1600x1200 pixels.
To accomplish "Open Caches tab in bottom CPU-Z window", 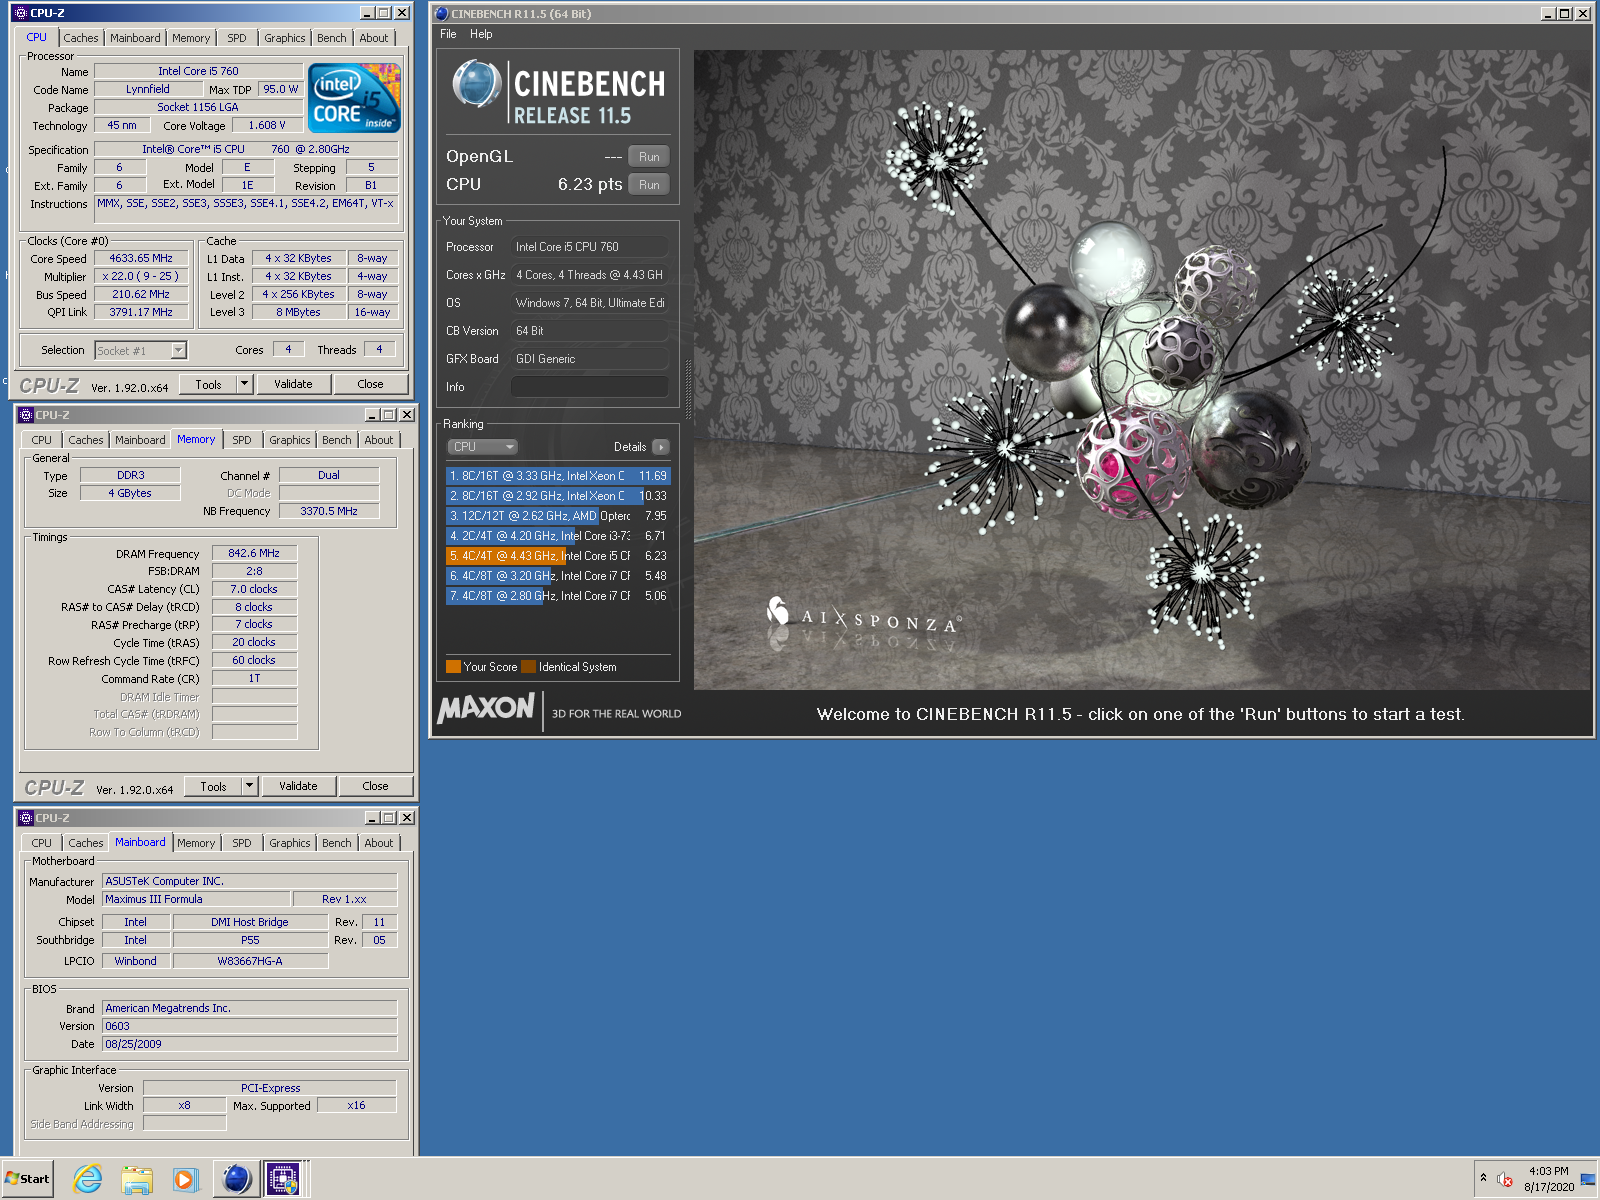I will point(86,843).
